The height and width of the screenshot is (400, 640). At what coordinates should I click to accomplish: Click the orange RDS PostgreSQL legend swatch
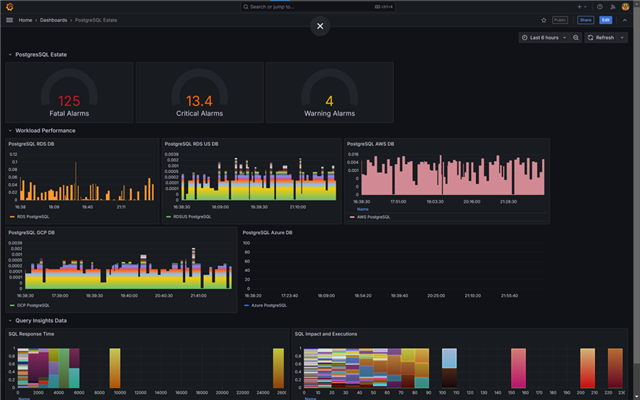coord(12,217)
